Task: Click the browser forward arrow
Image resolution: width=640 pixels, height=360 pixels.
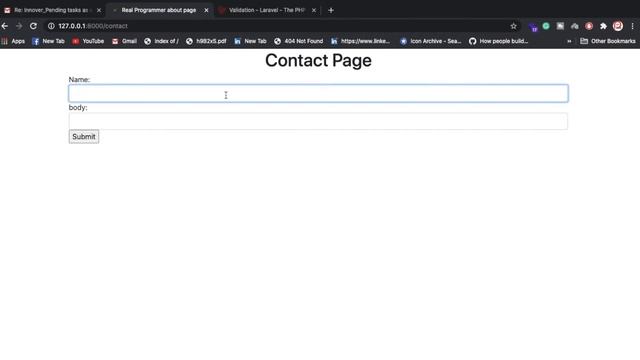Action: coord(19,26)
